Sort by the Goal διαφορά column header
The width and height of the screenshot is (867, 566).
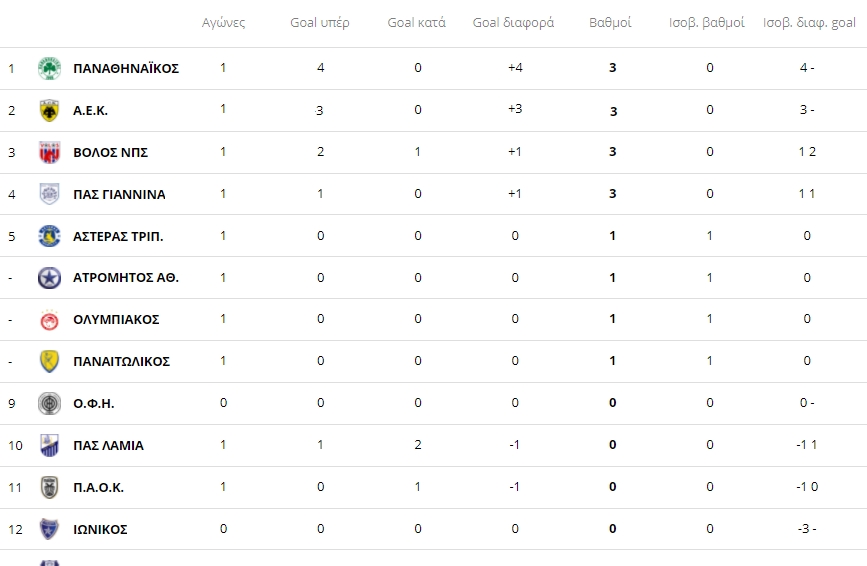coord(513,23)
